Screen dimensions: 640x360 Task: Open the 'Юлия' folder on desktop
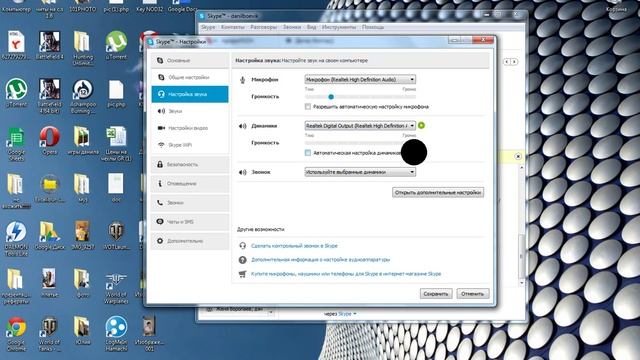coord(83,331)
